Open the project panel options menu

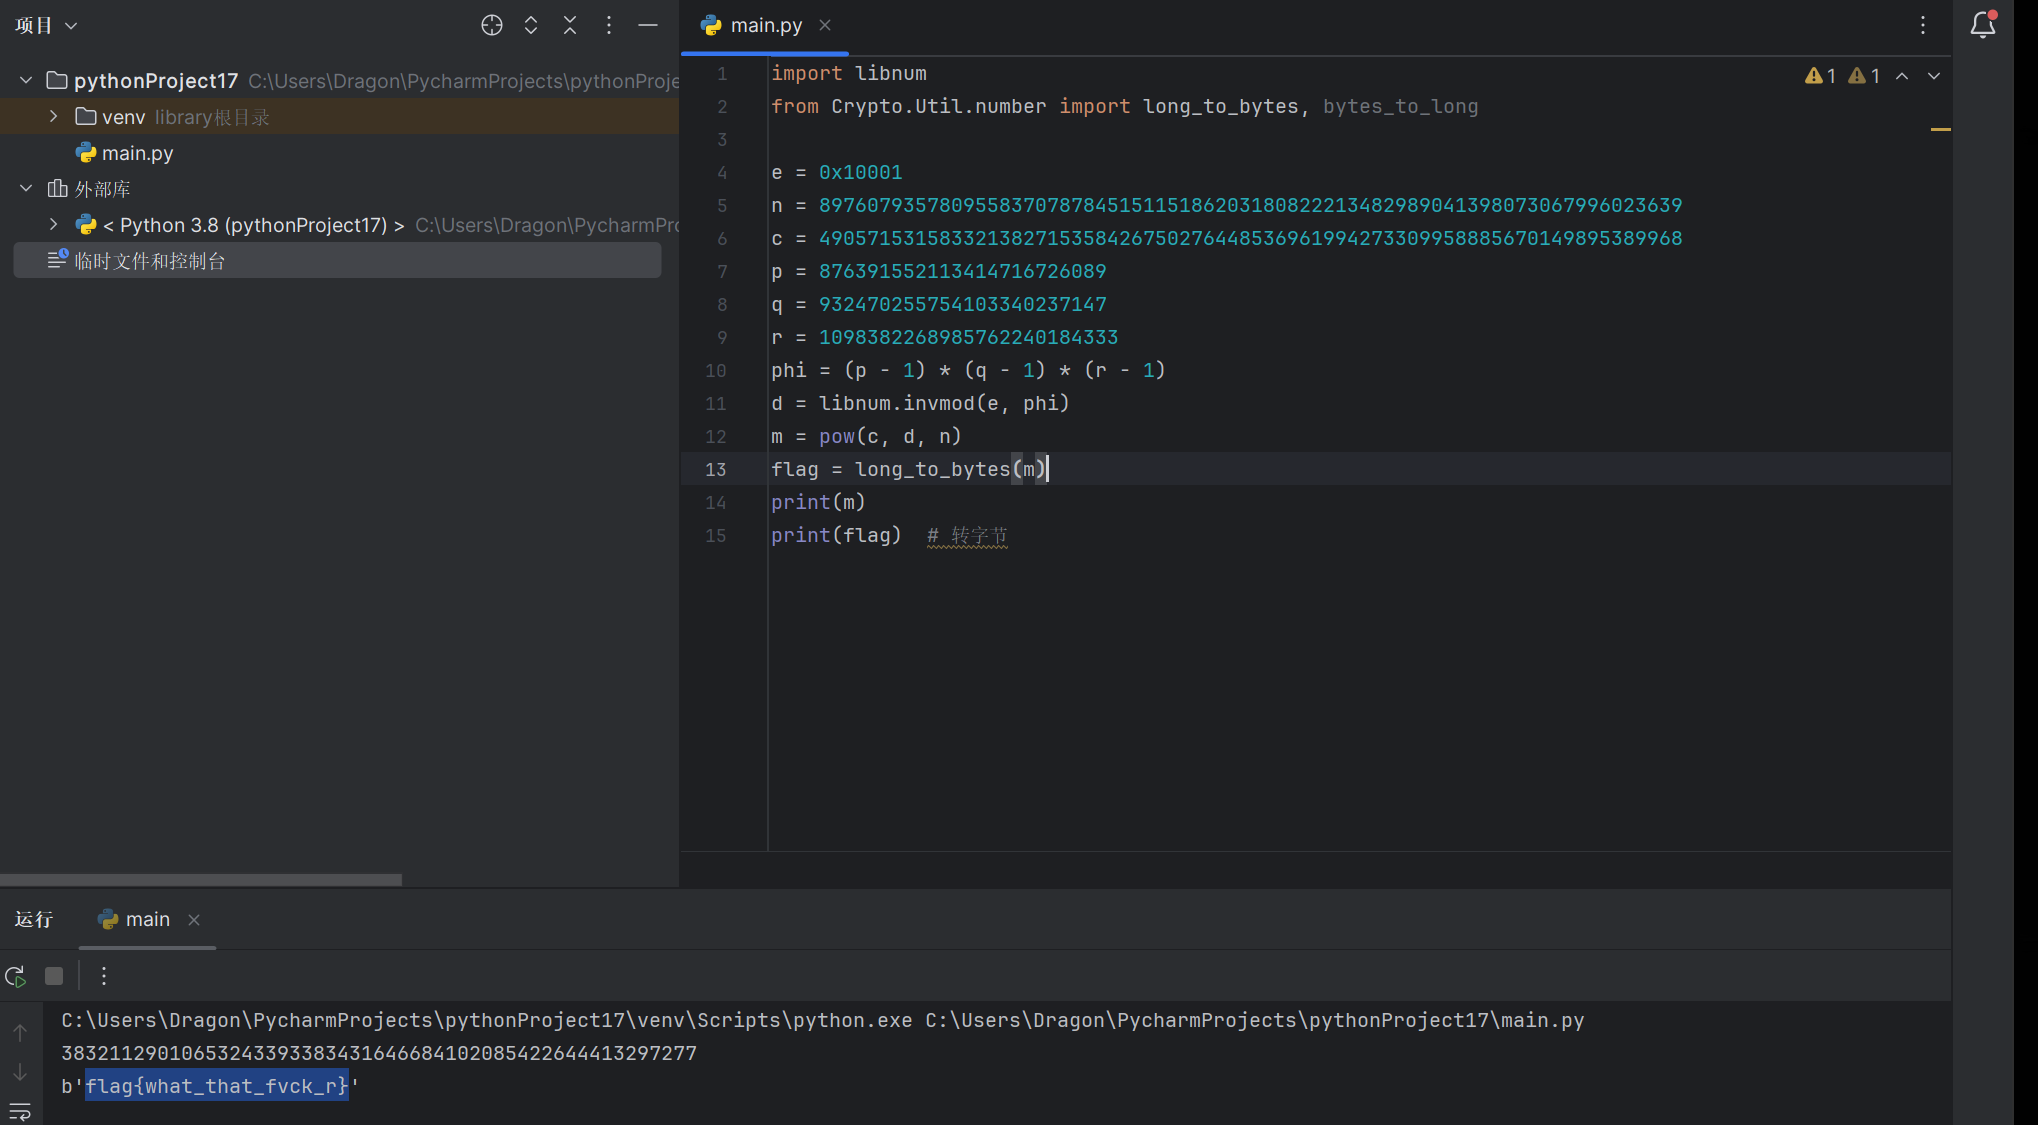[x=609, y=26]
